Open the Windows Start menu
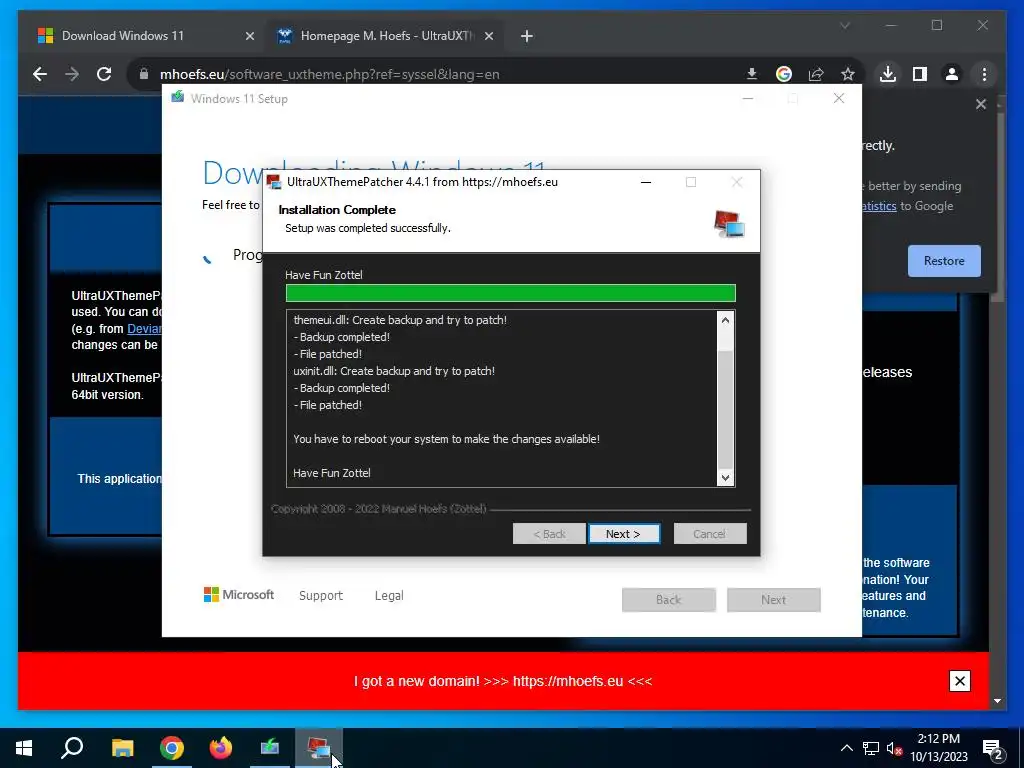Viewport: 1024px width, 768px height. (24, 748)
